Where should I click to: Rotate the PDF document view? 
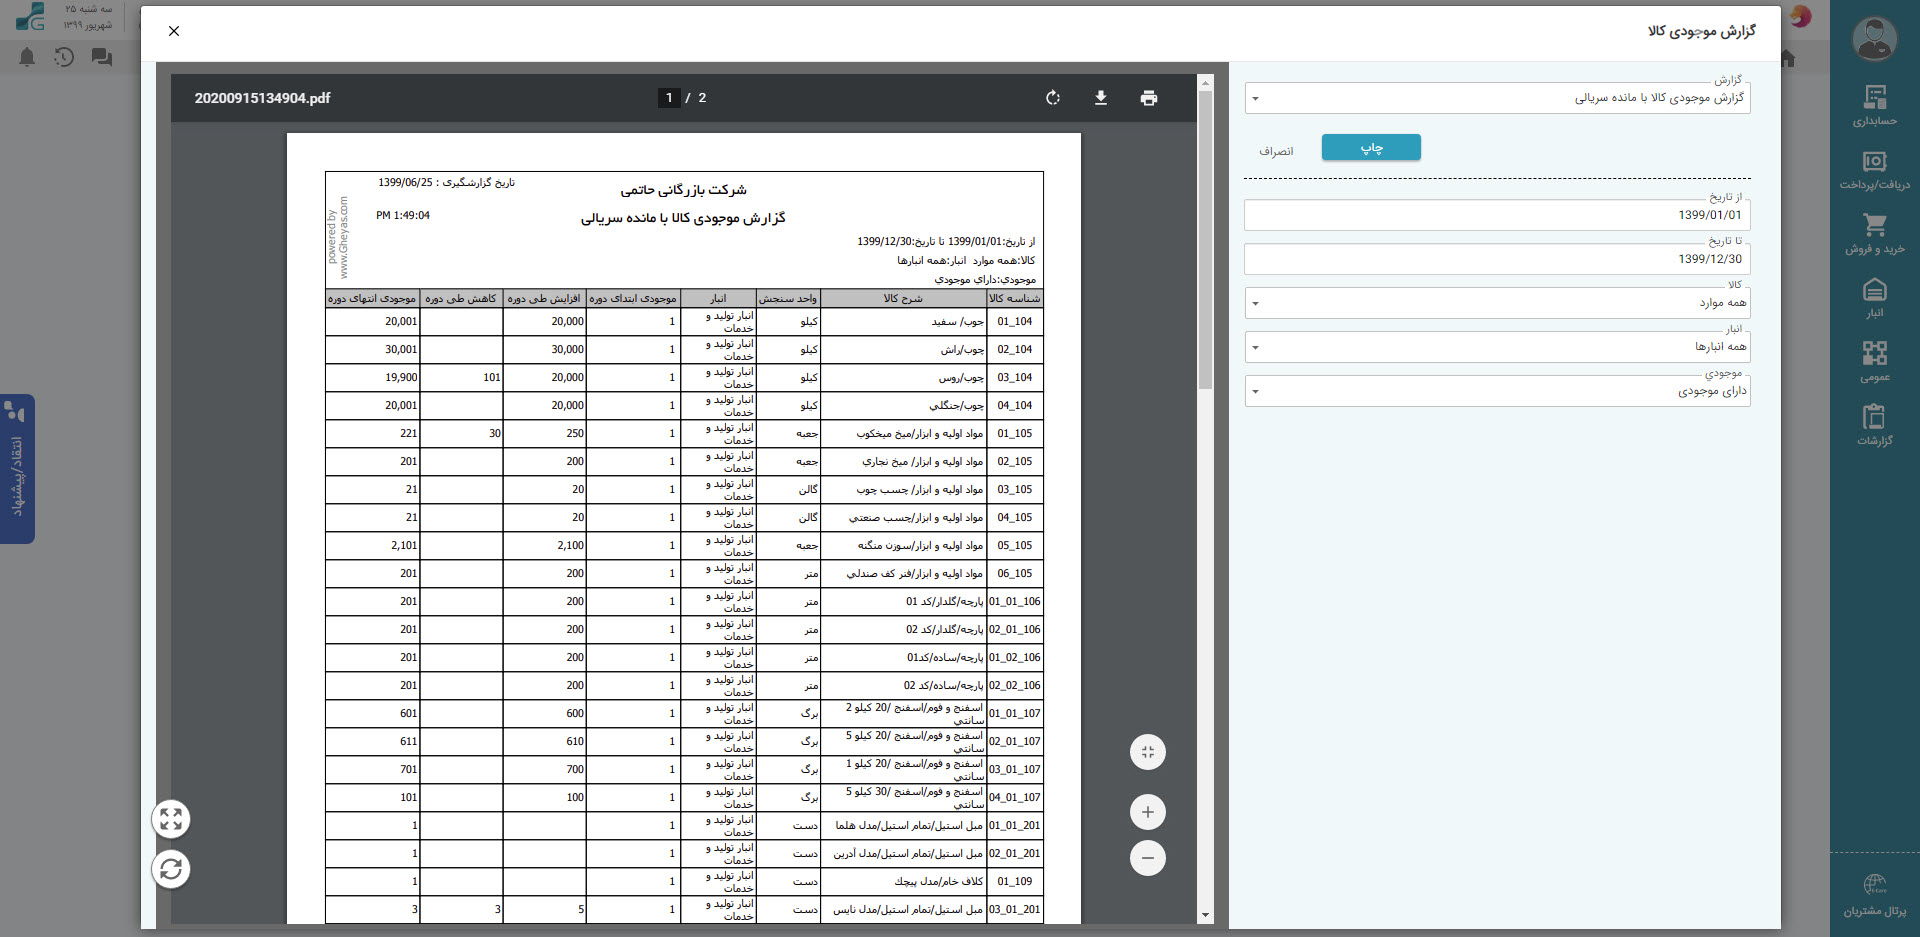[x=1052, y=98]
